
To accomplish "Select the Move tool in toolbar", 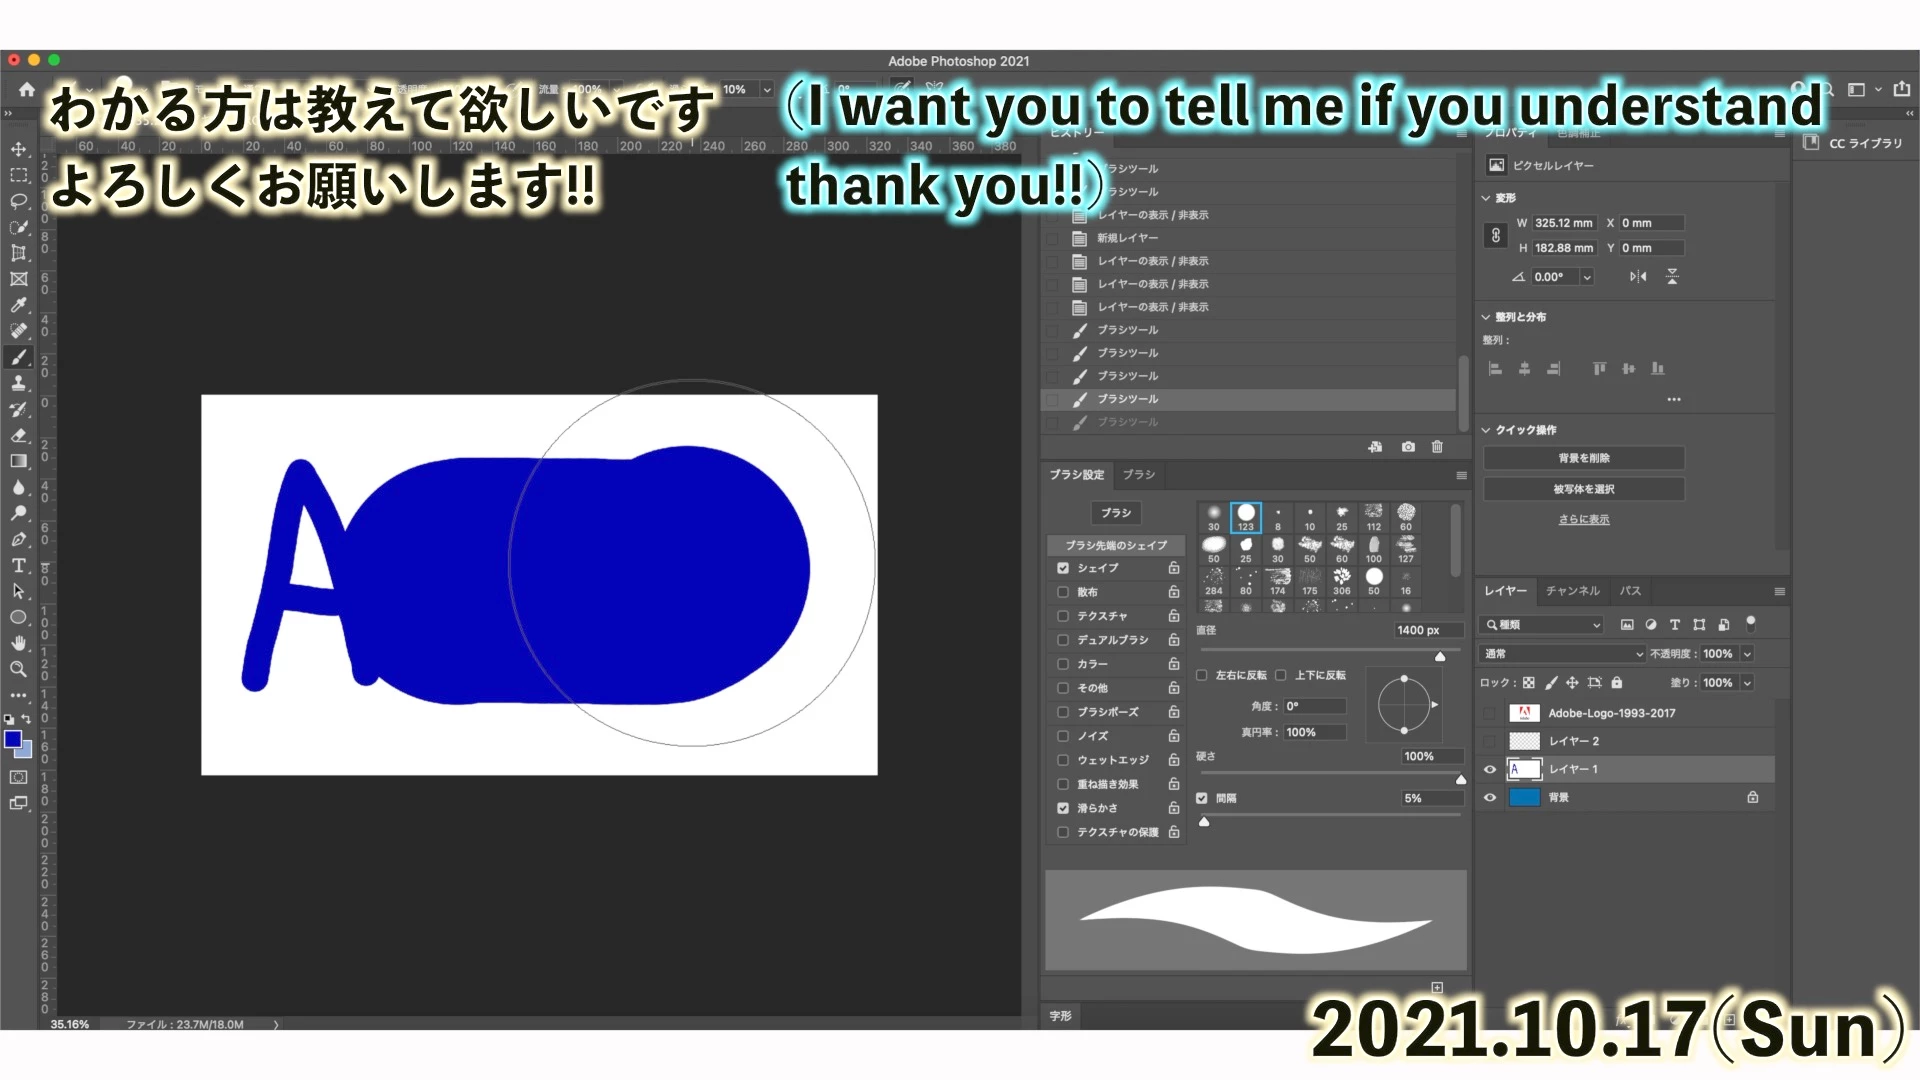I will (18, 149).
